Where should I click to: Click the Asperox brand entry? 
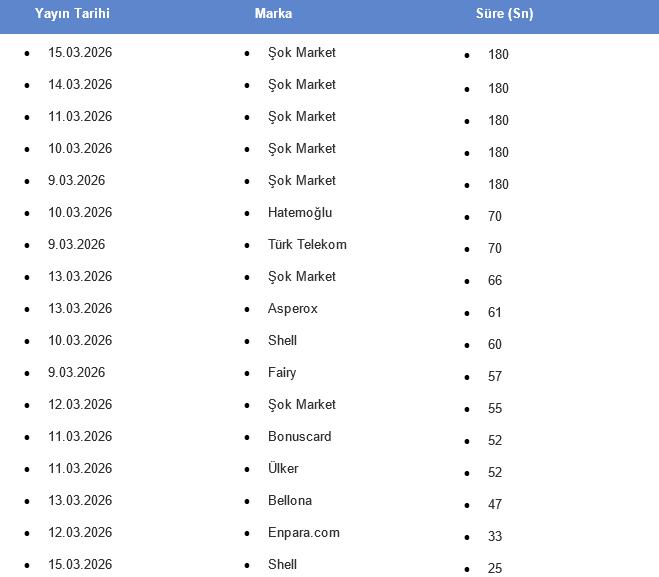(x=293, y=308)
